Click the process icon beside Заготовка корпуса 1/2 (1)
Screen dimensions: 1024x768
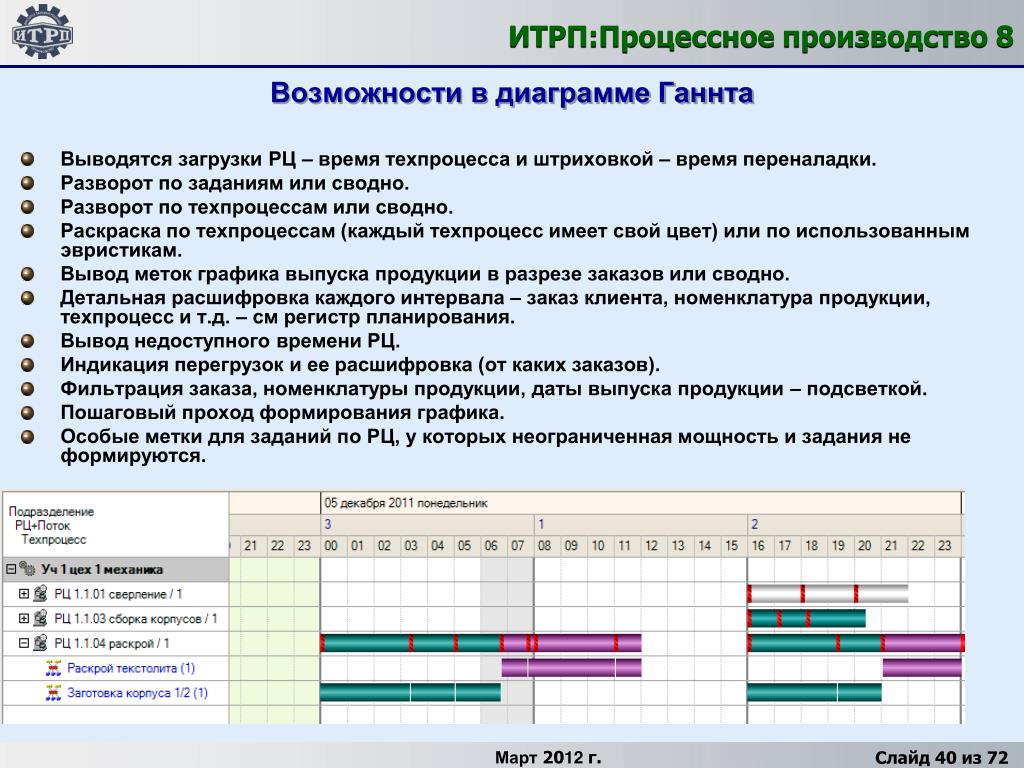54,693
